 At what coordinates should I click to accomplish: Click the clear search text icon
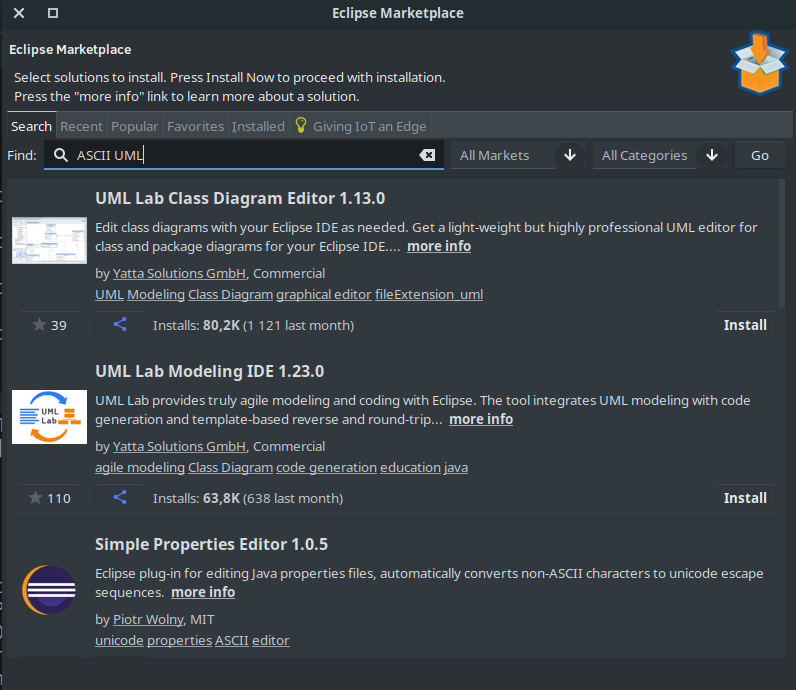pyautogui.click(x=427, y=155)
